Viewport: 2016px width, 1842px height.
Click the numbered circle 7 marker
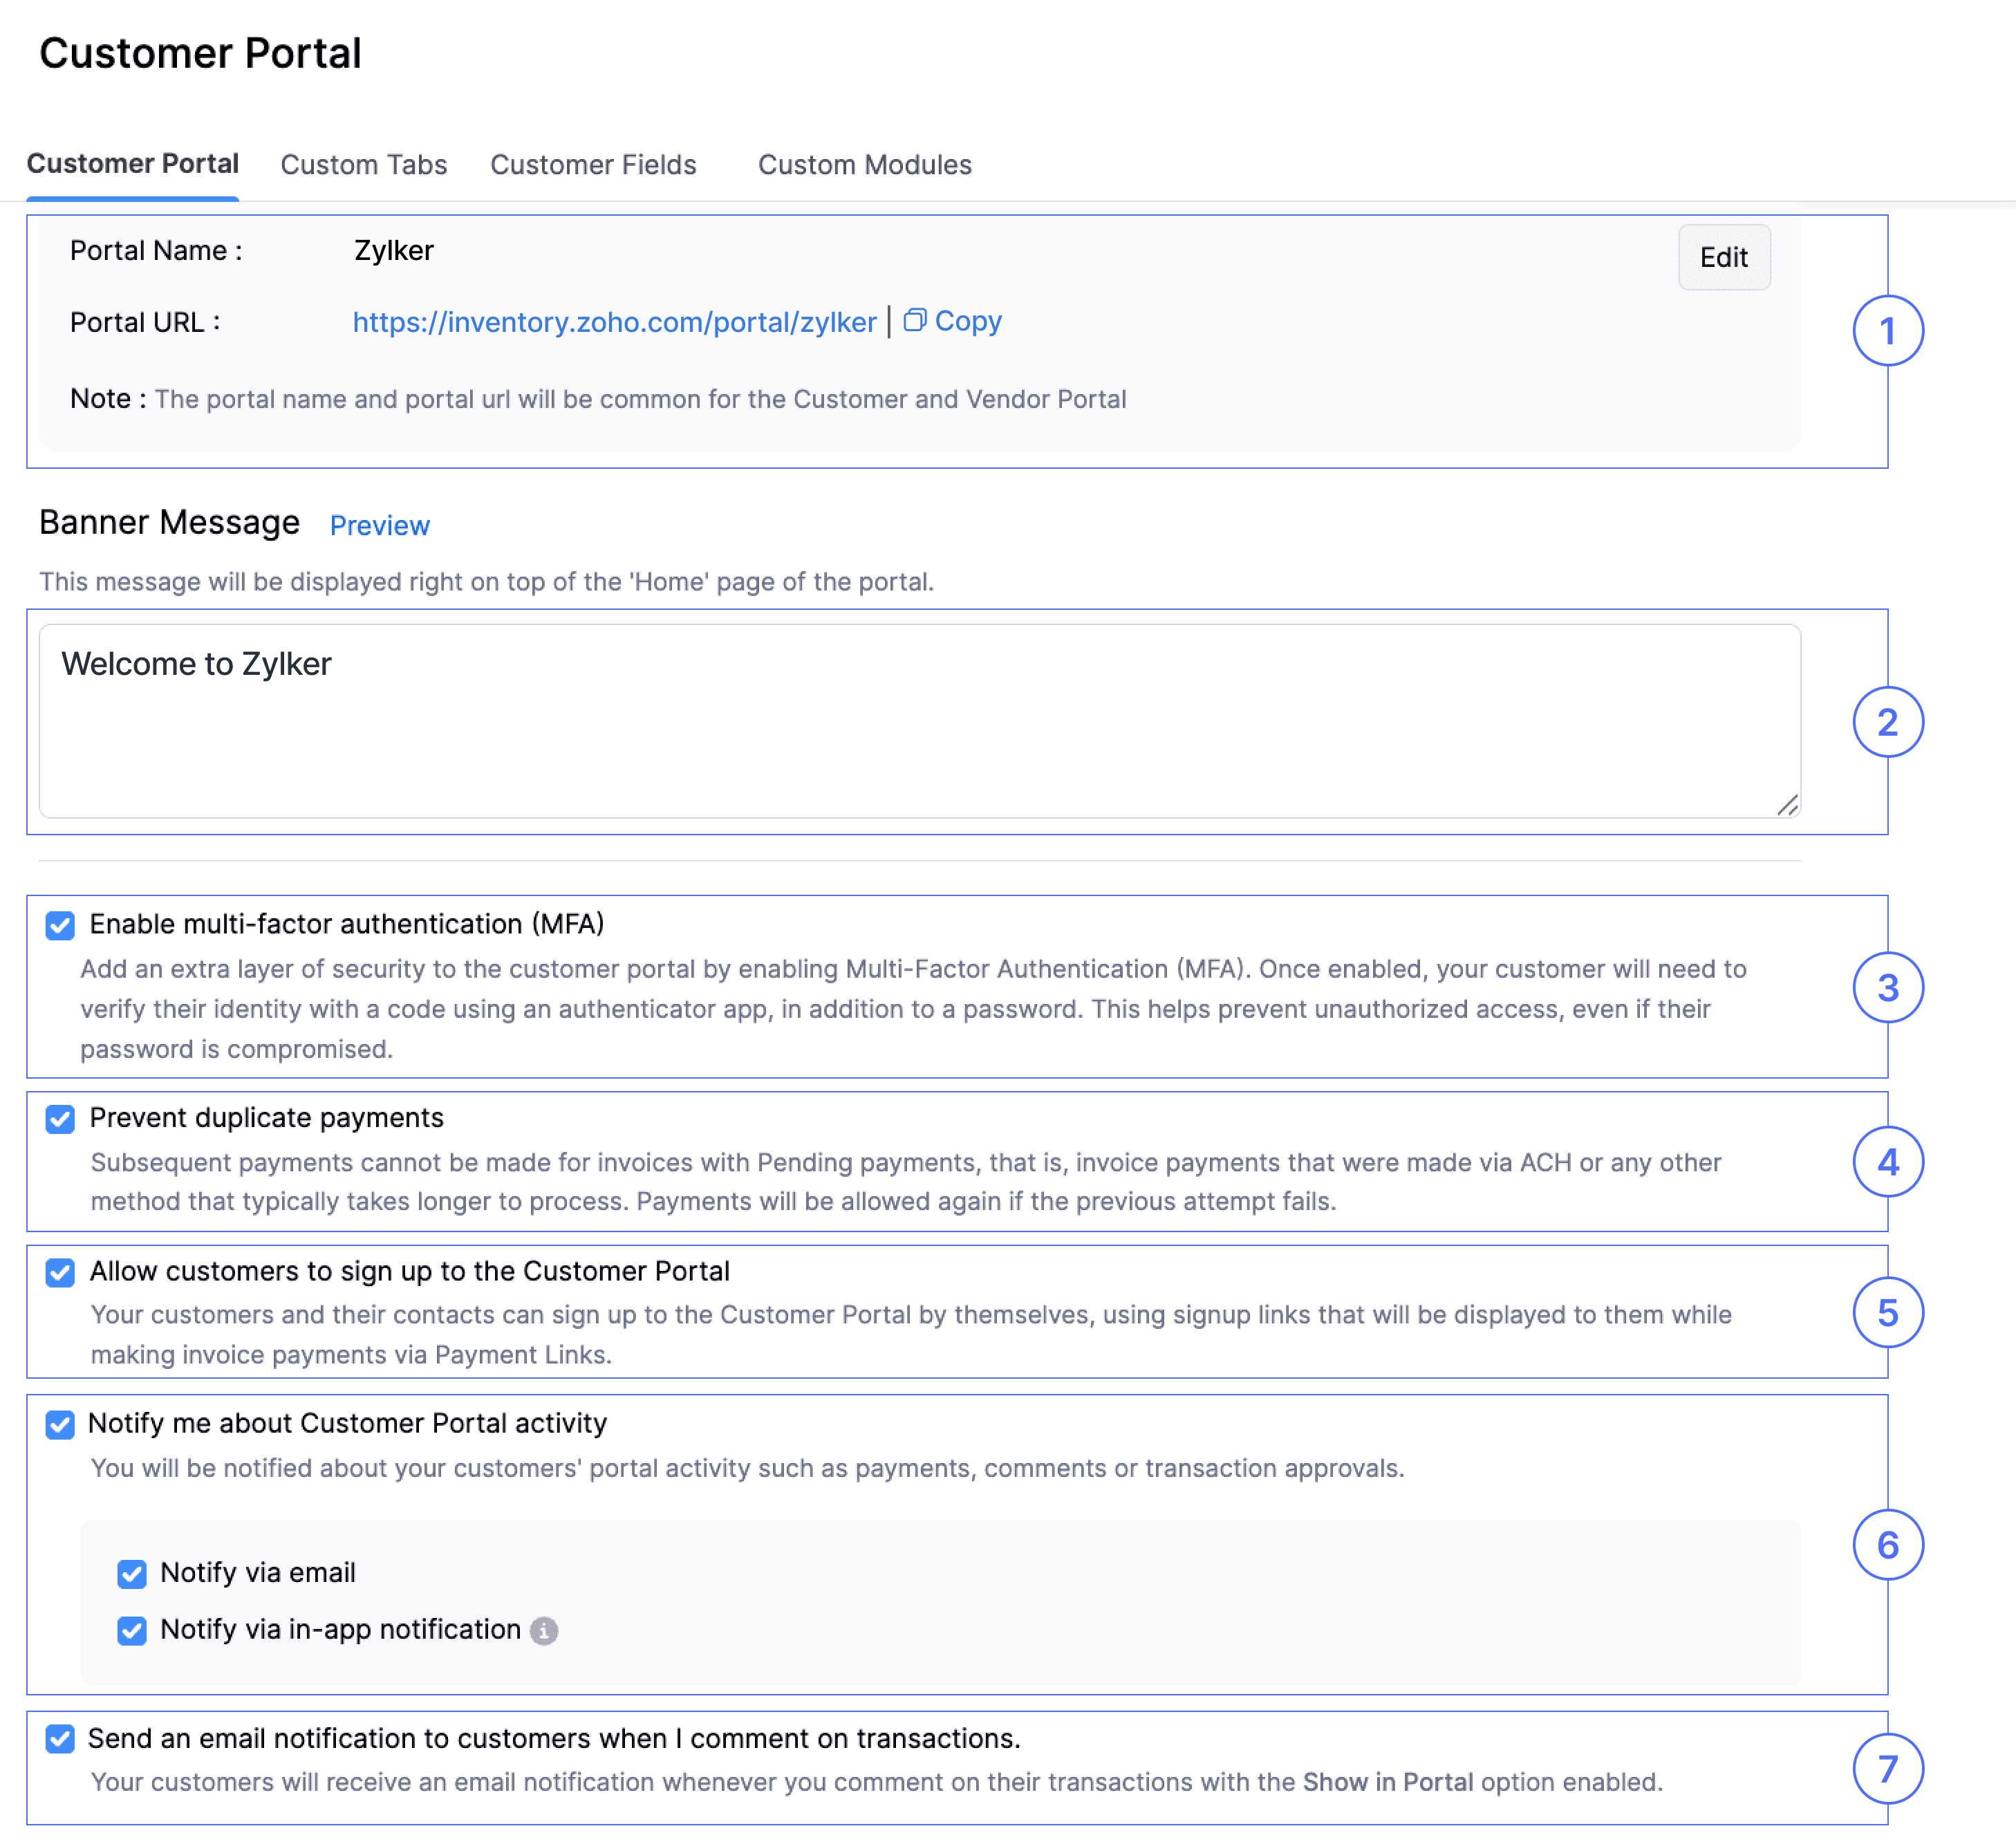pos(1887,1769)
